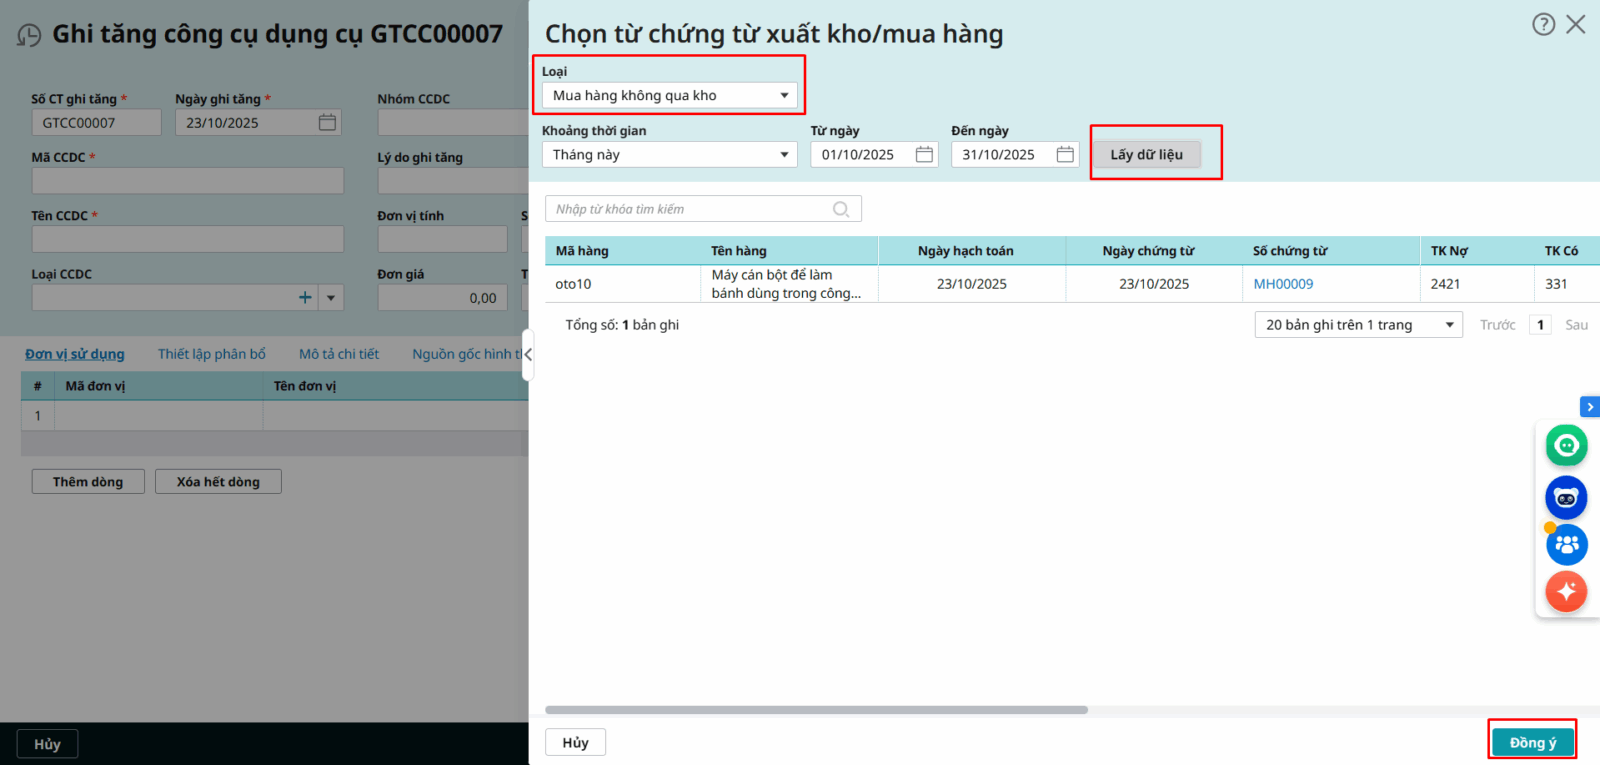1600x765 pixels.
Task: Click the Đơn giá field
Action: 443,297
